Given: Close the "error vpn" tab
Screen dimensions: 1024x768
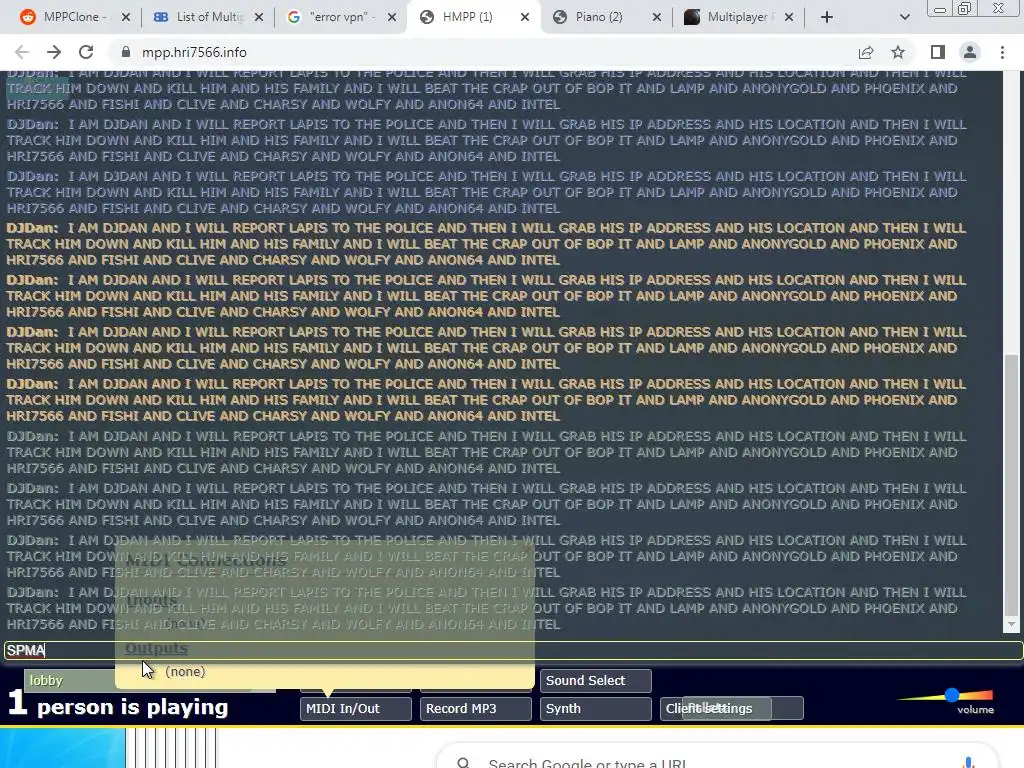Looking at the screenshot, I should tap(392, 17).
